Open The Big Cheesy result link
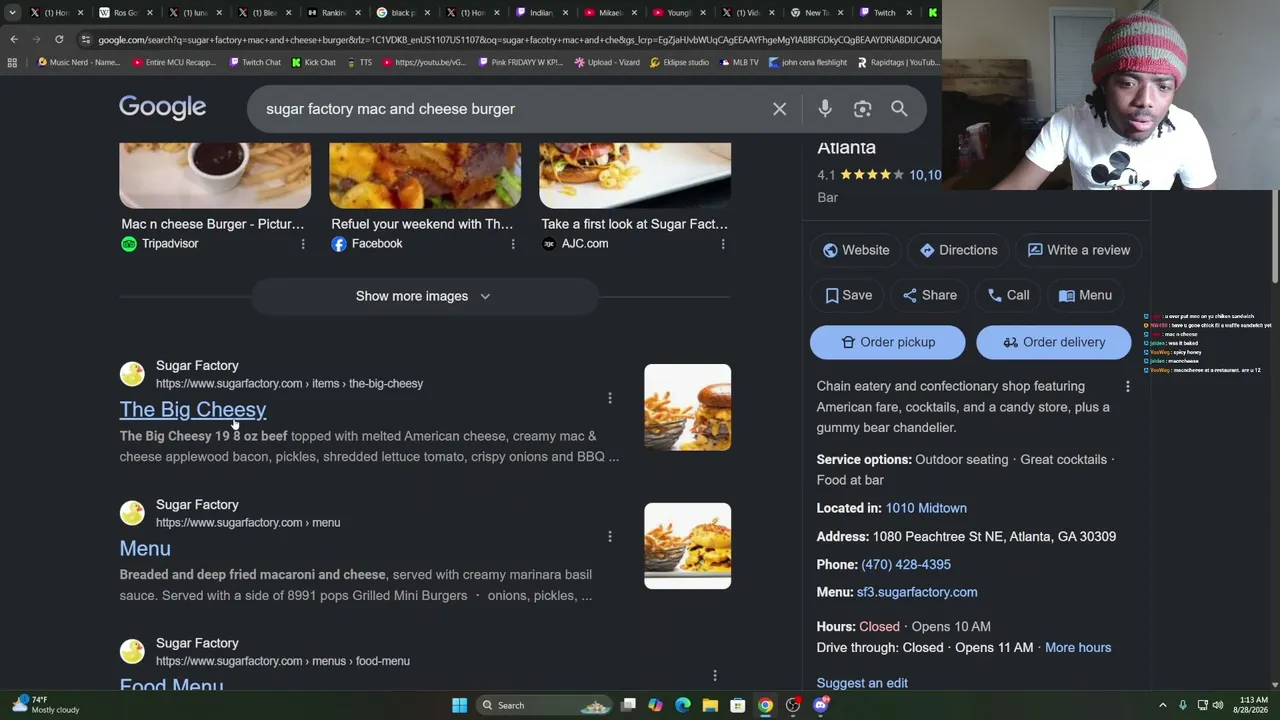 point(193,410)
